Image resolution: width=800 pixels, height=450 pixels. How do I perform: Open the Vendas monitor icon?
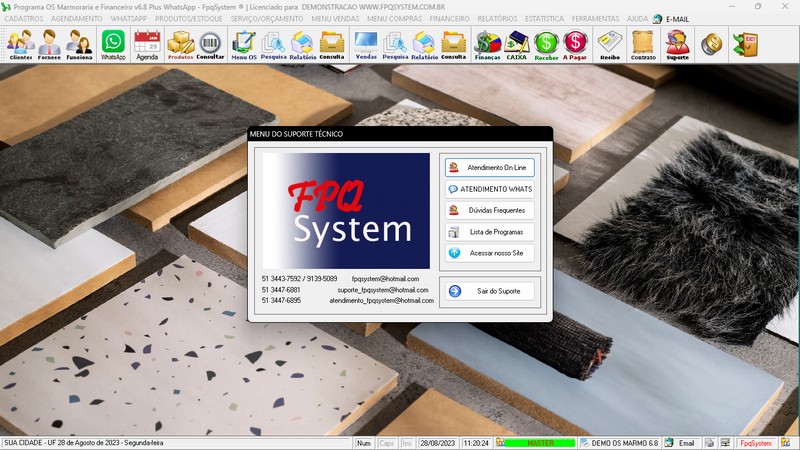click(366, 45)
